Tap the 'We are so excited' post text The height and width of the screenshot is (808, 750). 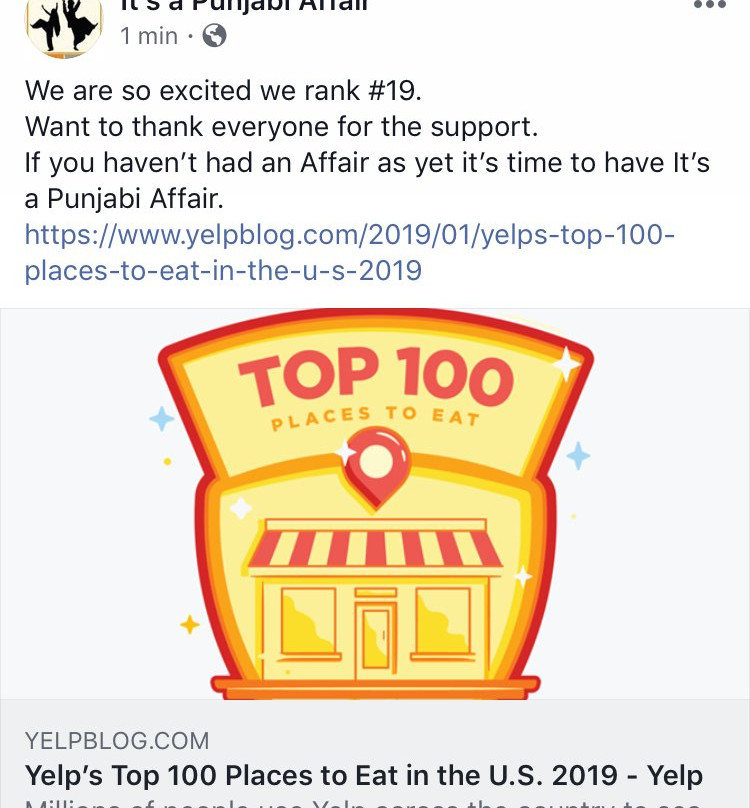223,92
